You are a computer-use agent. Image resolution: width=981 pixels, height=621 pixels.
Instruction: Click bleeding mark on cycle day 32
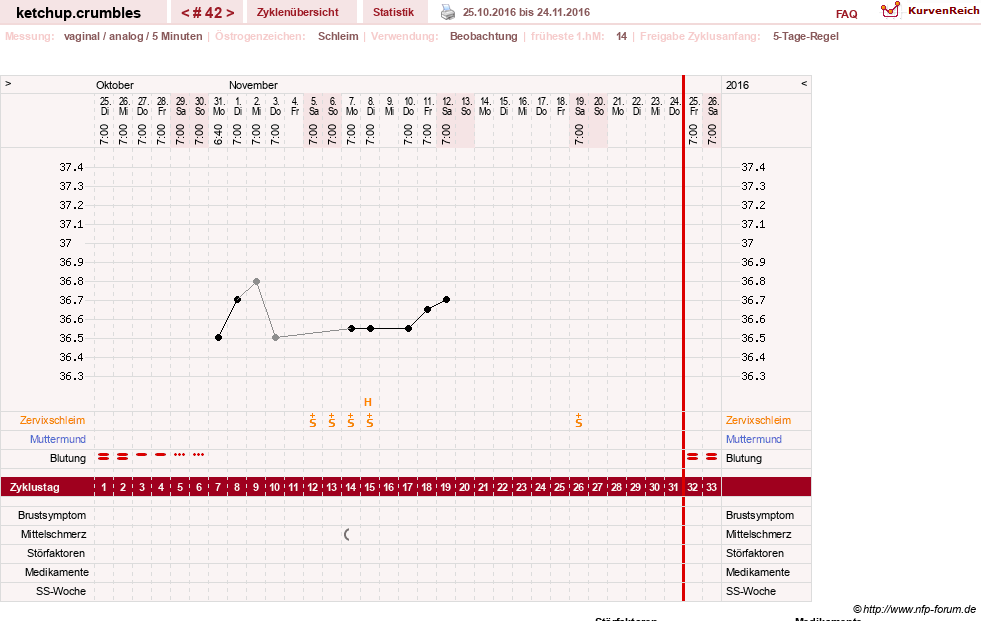pos(693,457)
